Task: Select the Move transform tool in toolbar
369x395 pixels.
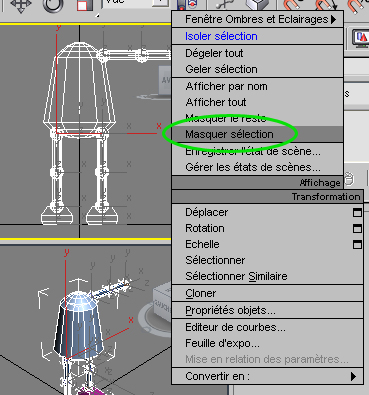Action: click(21, 5)
